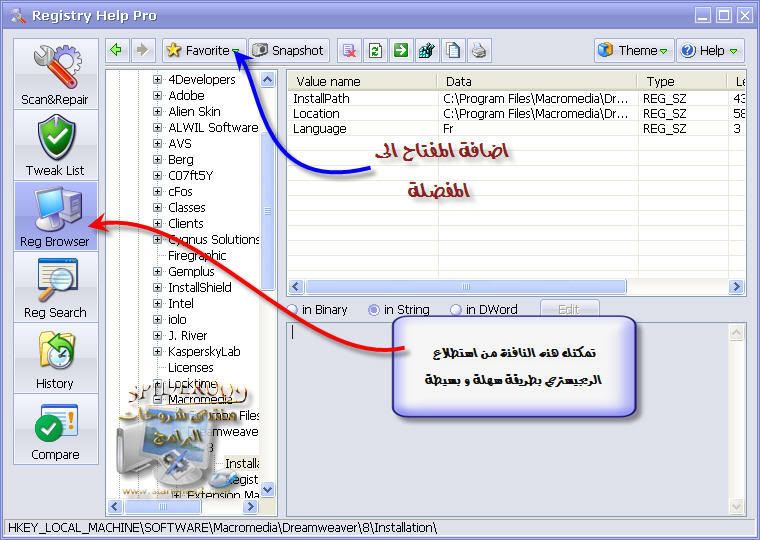Maximize the Registry Help Pro window
Screen dimensions: 760x540
click(x=724, y=16)
